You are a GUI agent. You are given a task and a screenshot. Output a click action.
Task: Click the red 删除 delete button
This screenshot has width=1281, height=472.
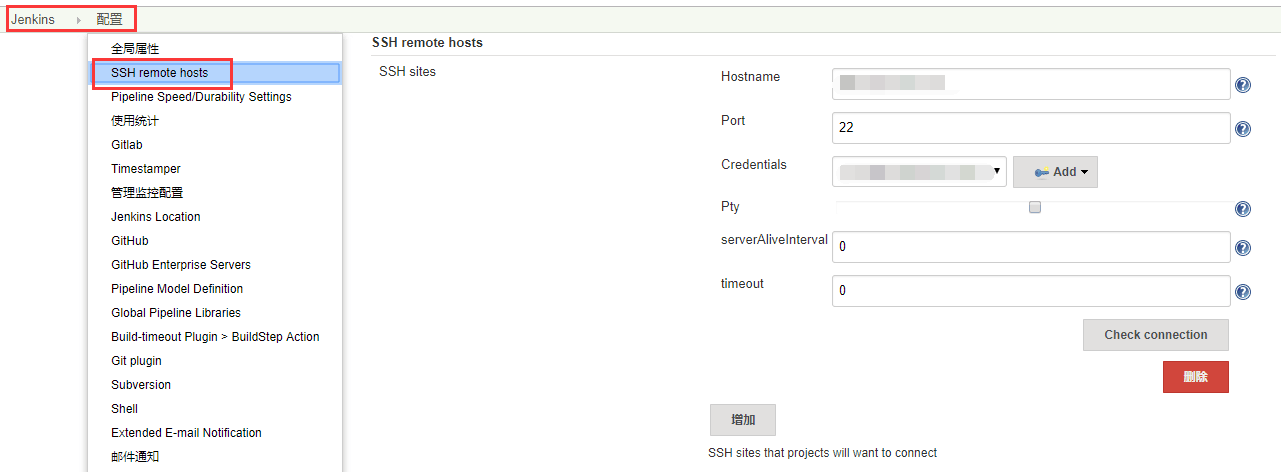tap(1196, 377)
